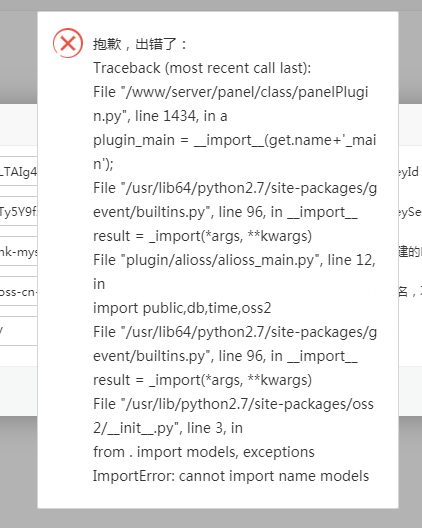The width and height of the screenshot is (422, 528).
Task: Click the input field containing a slash
Action: coord(19,331)
